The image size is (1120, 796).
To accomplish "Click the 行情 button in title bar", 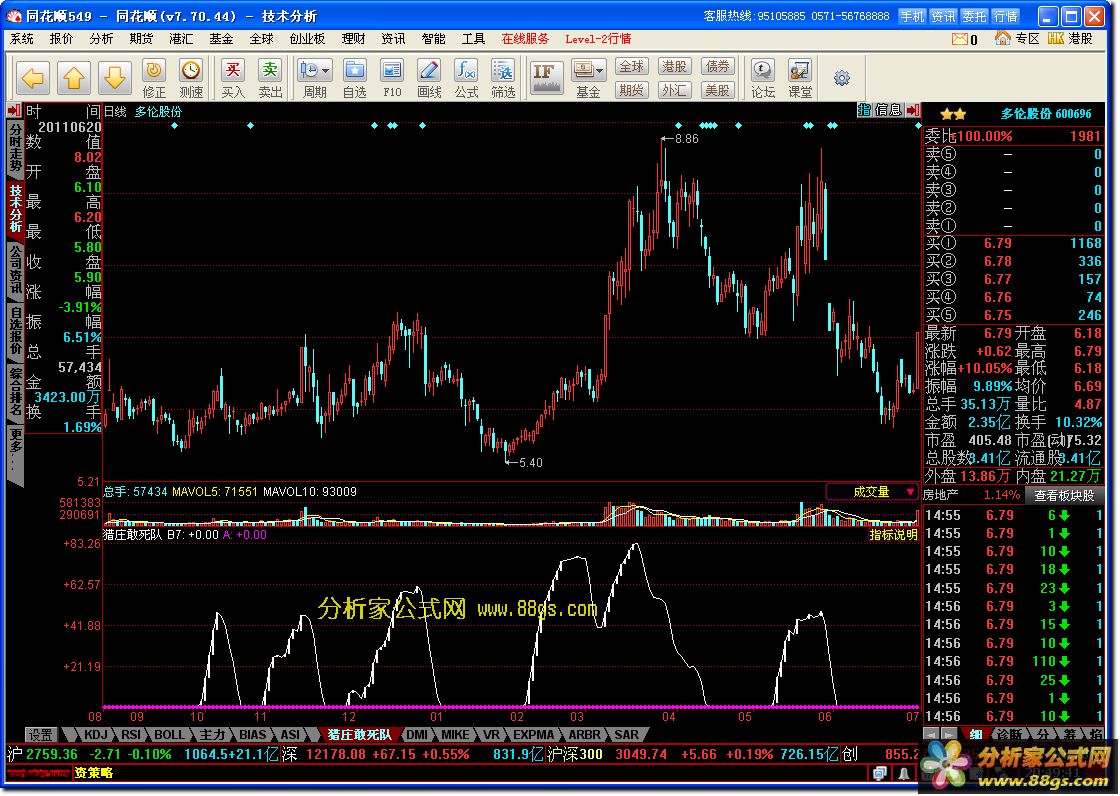I will tap(1006, 16).
